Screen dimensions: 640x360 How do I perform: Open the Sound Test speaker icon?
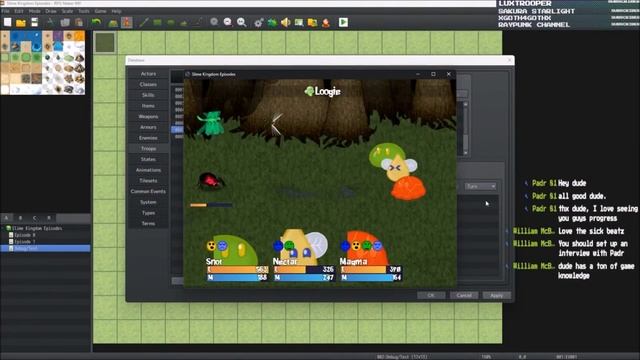click(286, 22)
